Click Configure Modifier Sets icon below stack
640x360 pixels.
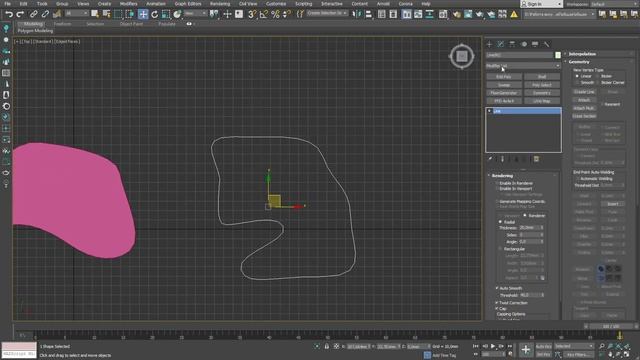[536, 159]
